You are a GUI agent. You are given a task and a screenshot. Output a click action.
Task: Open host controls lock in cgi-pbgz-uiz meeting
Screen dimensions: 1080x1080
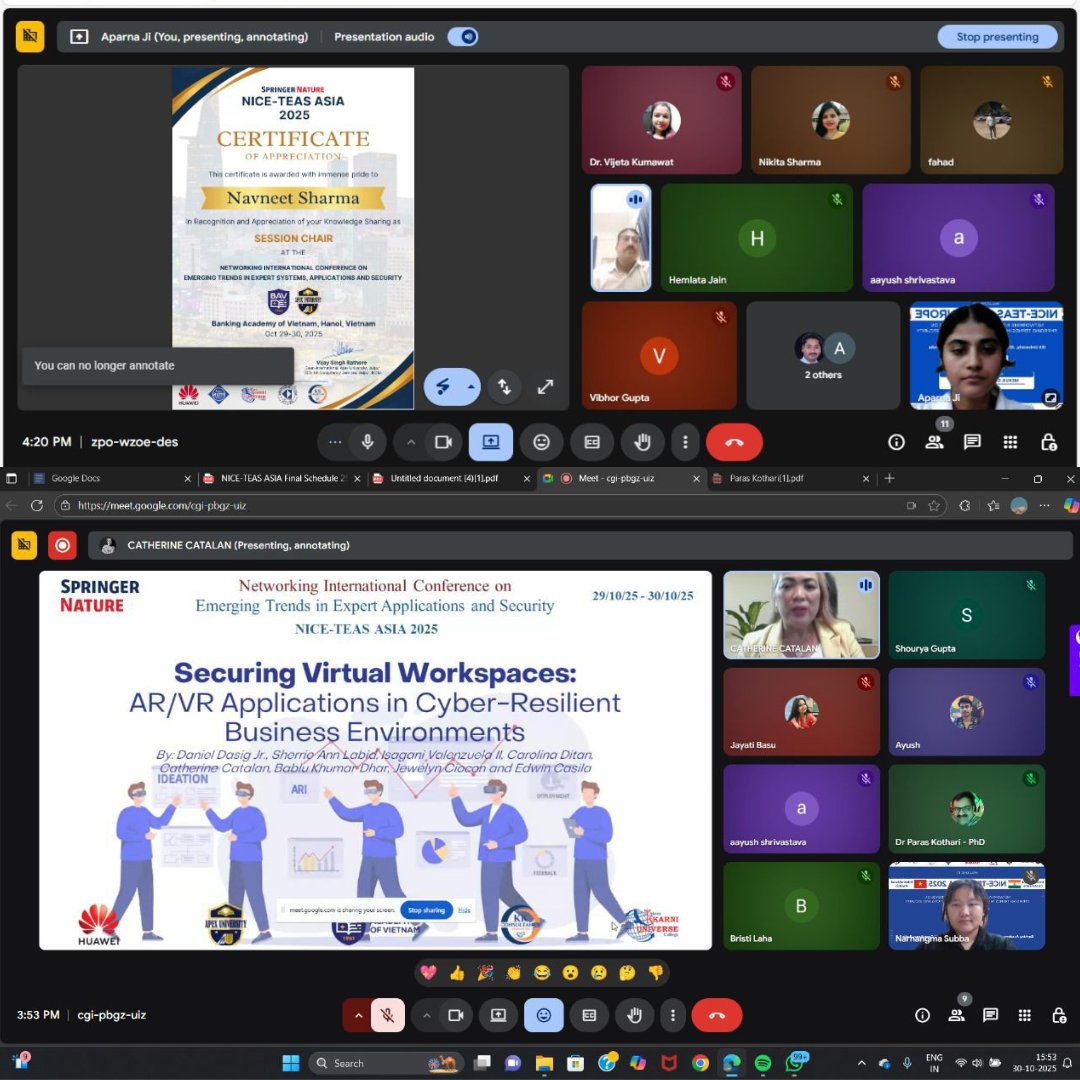click(1059, 1015)
